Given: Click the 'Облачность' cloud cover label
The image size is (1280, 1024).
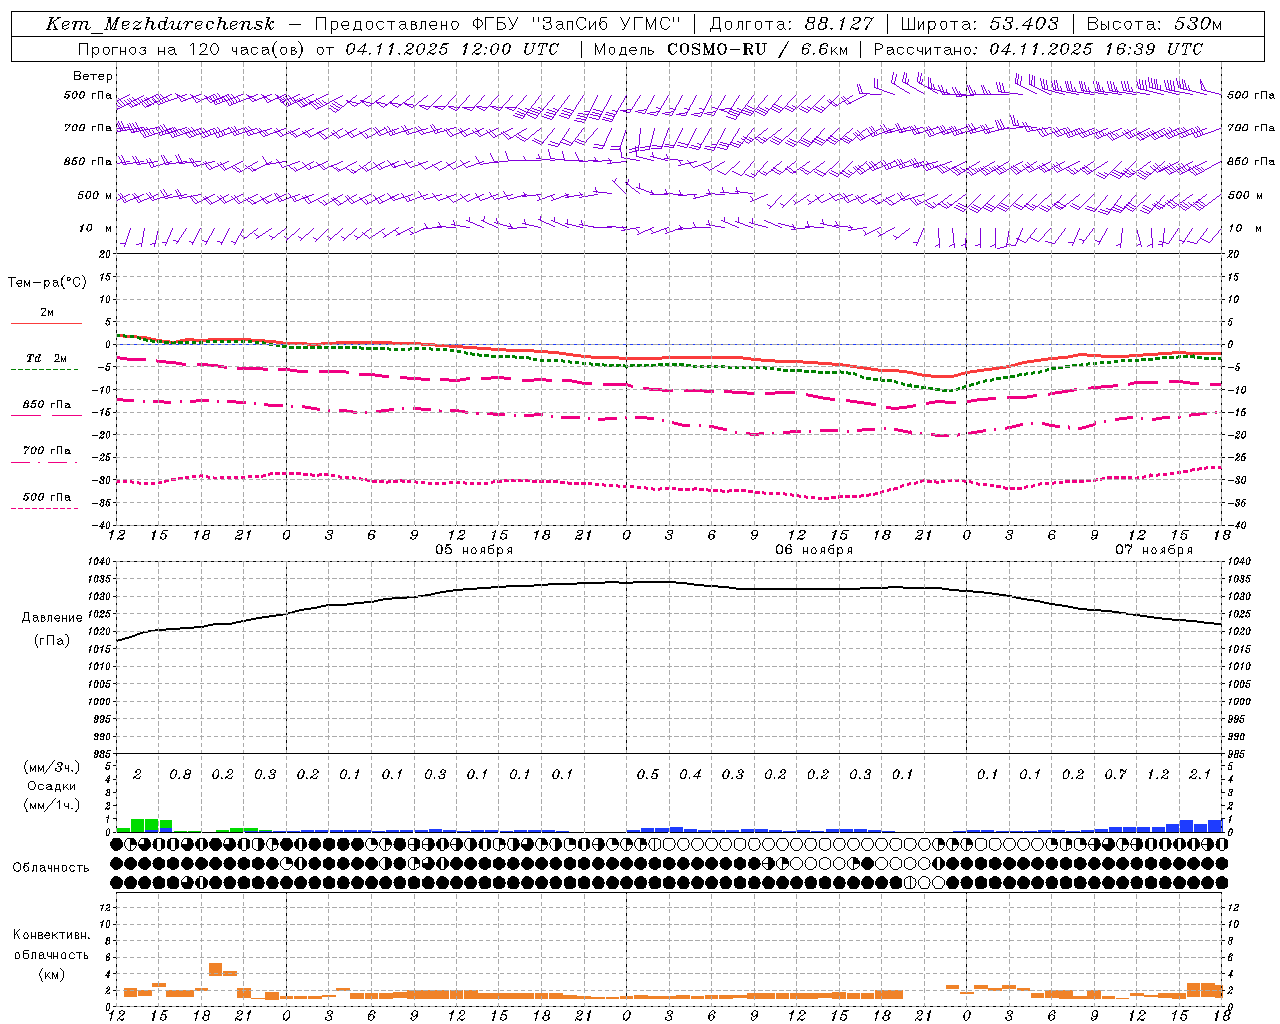Looking at the screenshot, I should point(51,868).
